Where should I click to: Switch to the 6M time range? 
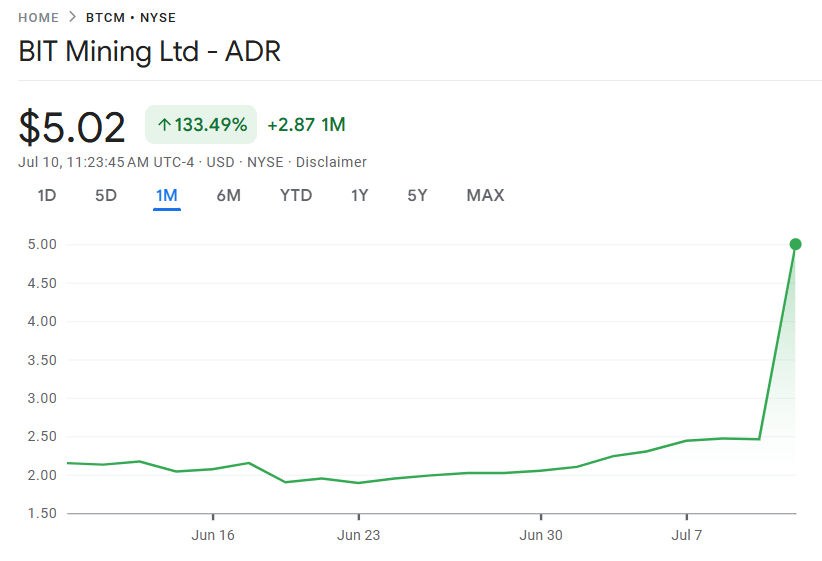[229, 196]
